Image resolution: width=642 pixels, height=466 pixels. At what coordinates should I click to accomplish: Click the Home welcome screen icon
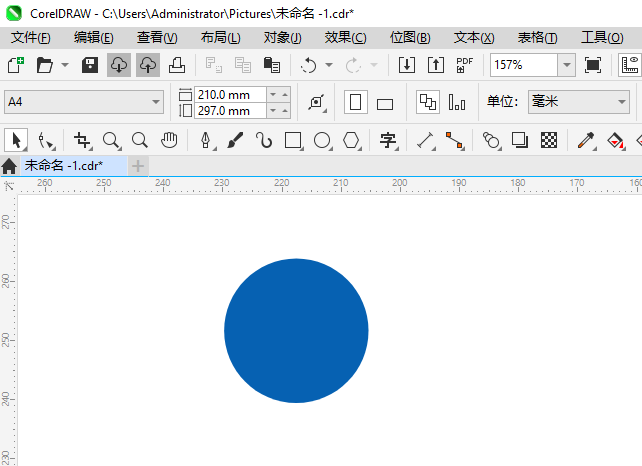9,166
